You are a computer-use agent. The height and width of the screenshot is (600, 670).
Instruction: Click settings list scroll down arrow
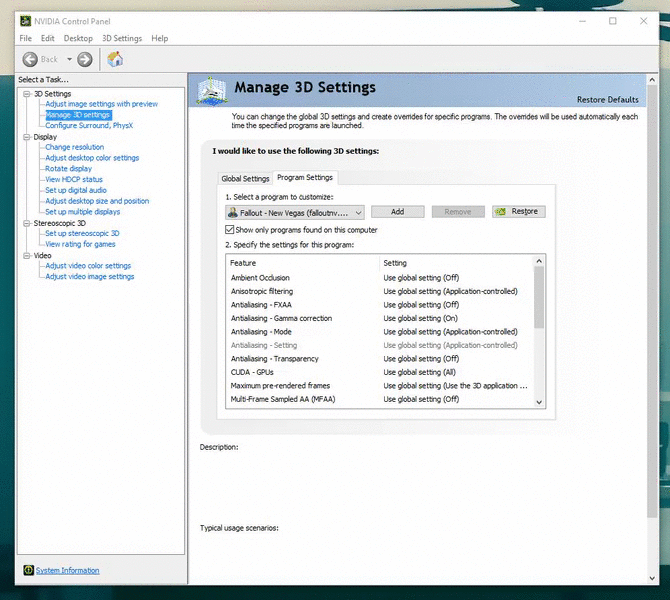539,402
